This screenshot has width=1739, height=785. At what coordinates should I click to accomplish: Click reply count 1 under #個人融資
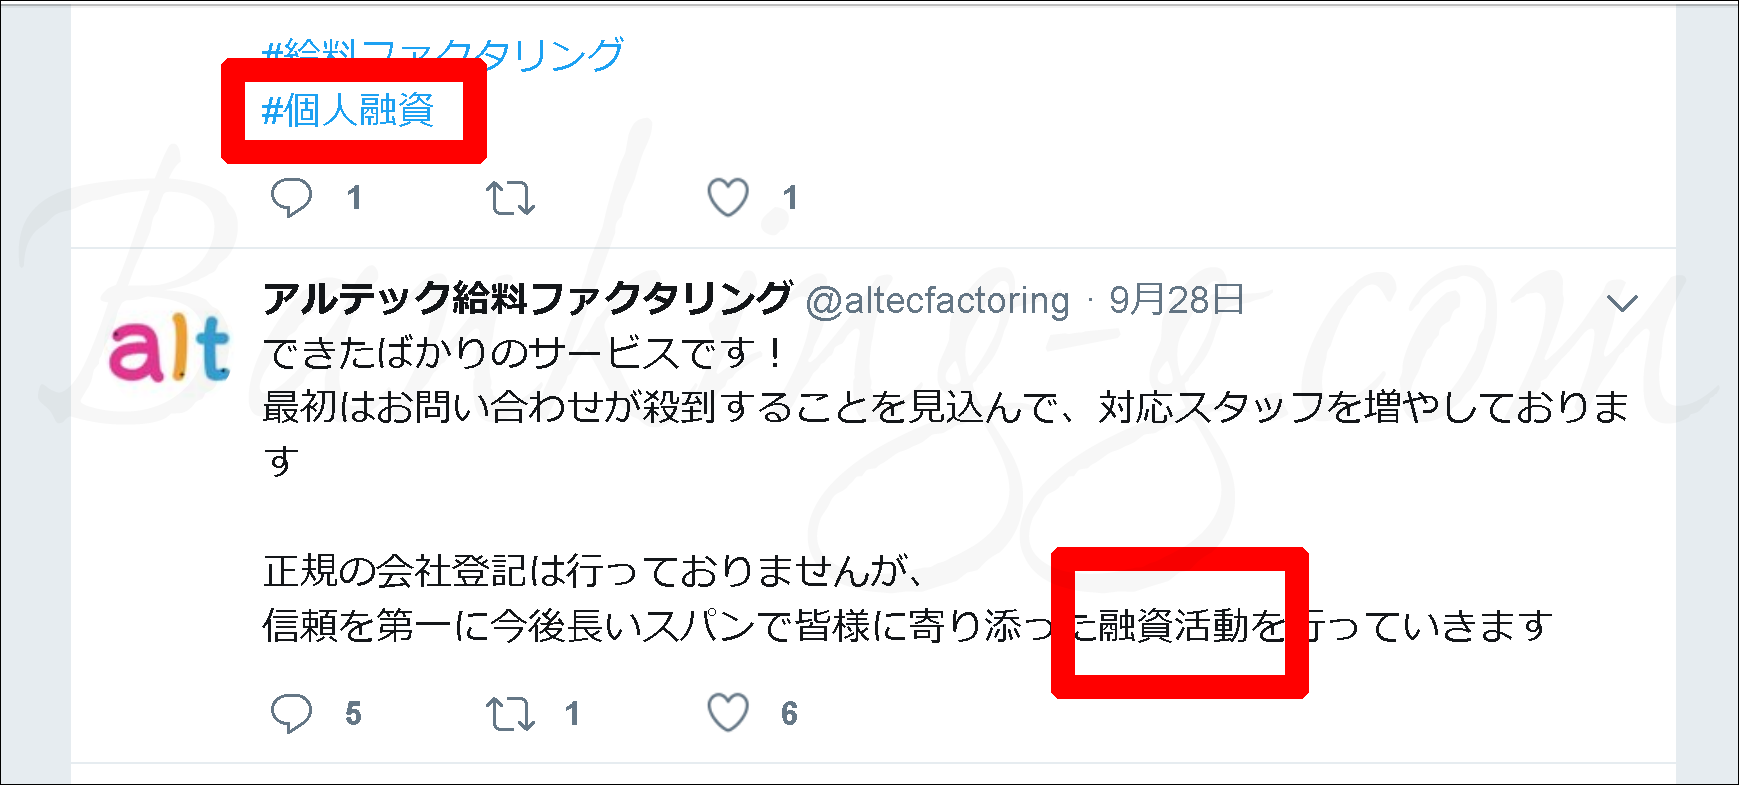click(x=354, y=198)
